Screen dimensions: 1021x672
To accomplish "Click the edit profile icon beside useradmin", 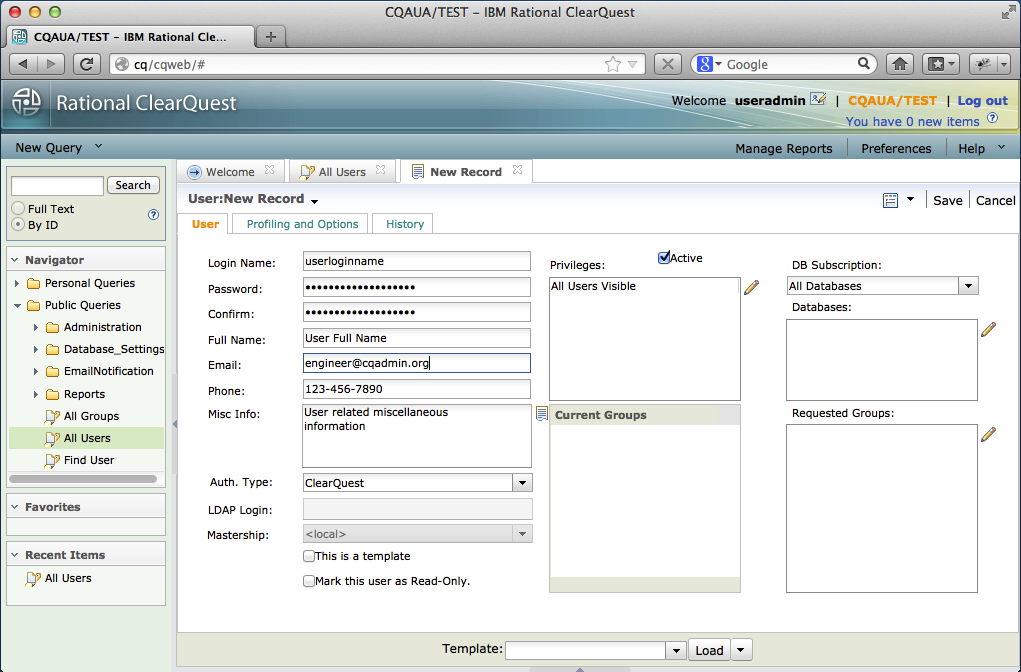I will point(818,99).
